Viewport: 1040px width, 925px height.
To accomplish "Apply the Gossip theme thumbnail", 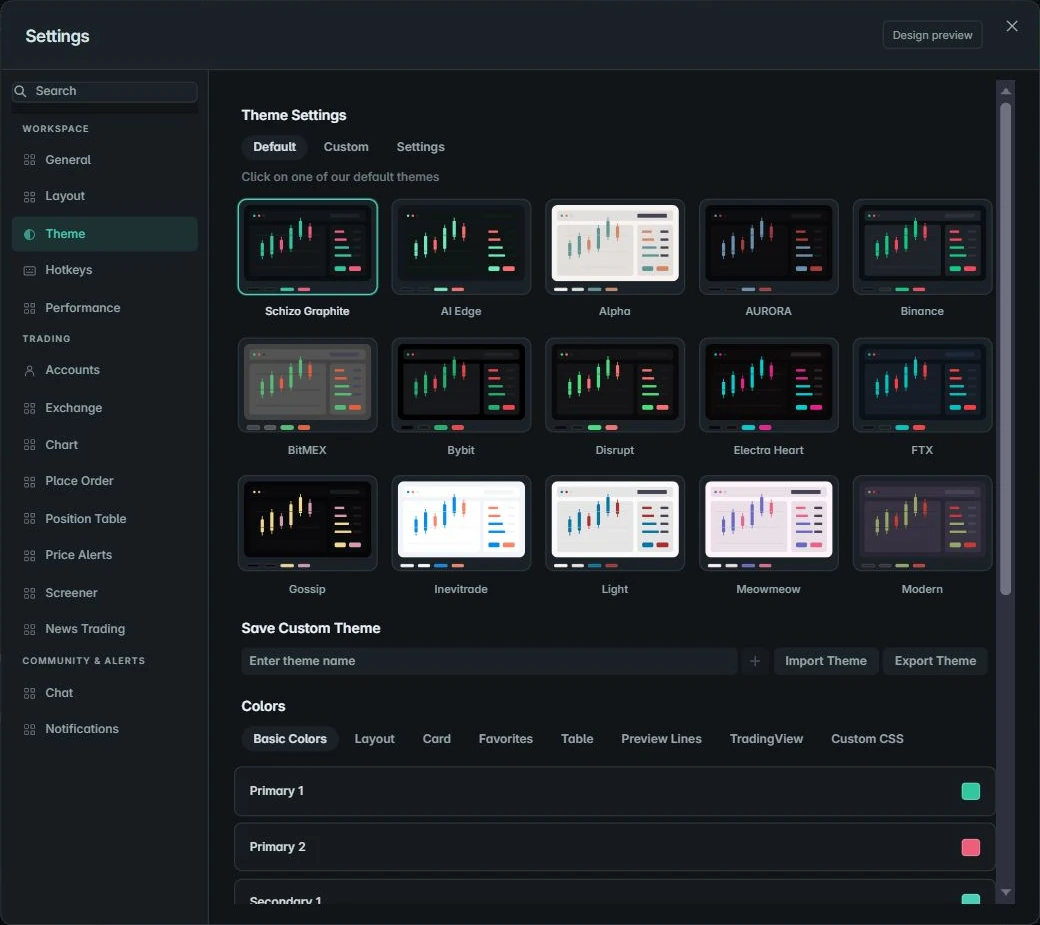I will pyautogui.click(x=307, y=523).
